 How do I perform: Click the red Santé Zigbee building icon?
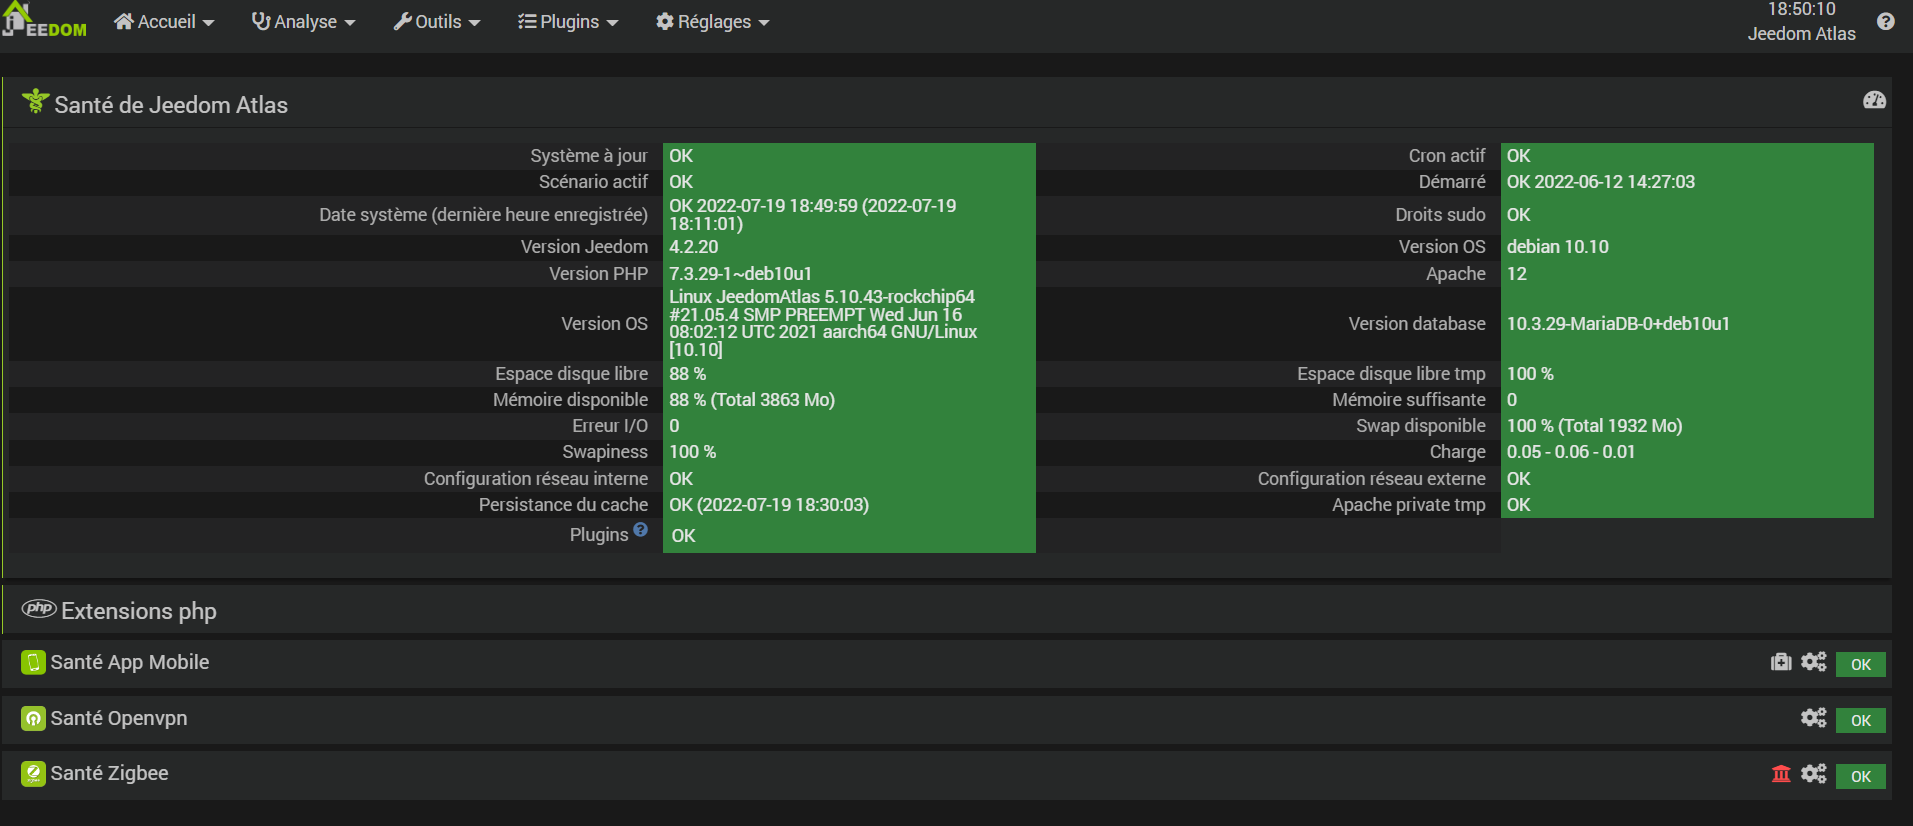click(x=1781, y=774)
